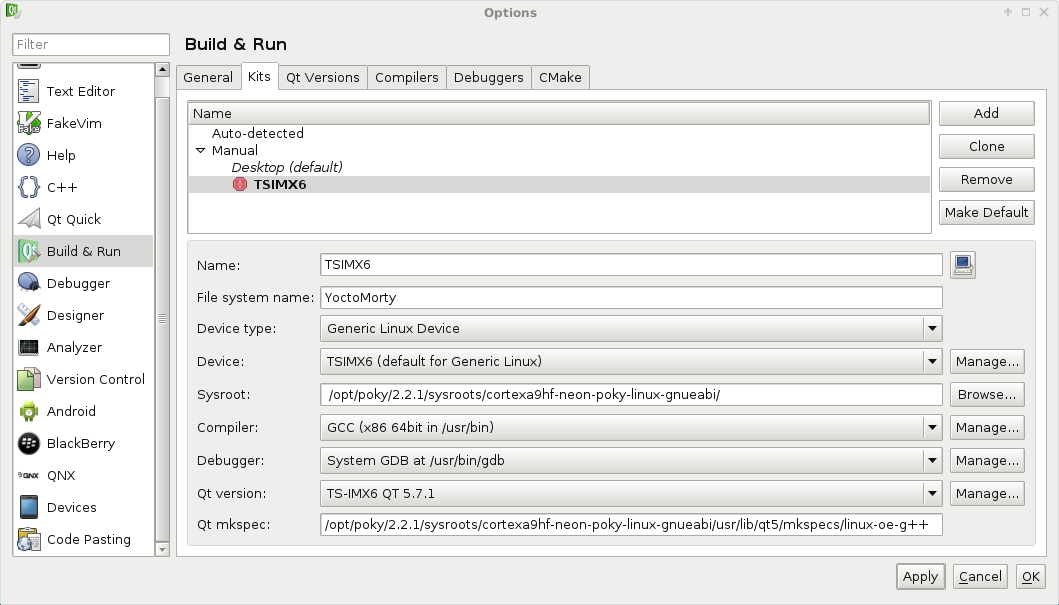
Task: Click the category list scroll up arrow
Action: (162, 70)
